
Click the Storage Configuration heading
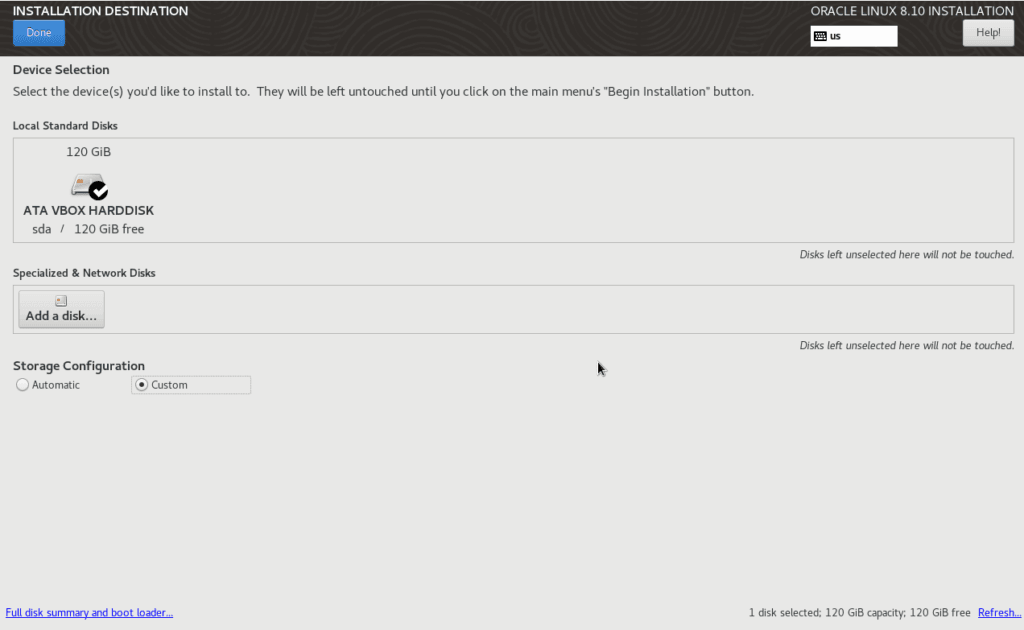pyautogui.click(x=79, y=366)
